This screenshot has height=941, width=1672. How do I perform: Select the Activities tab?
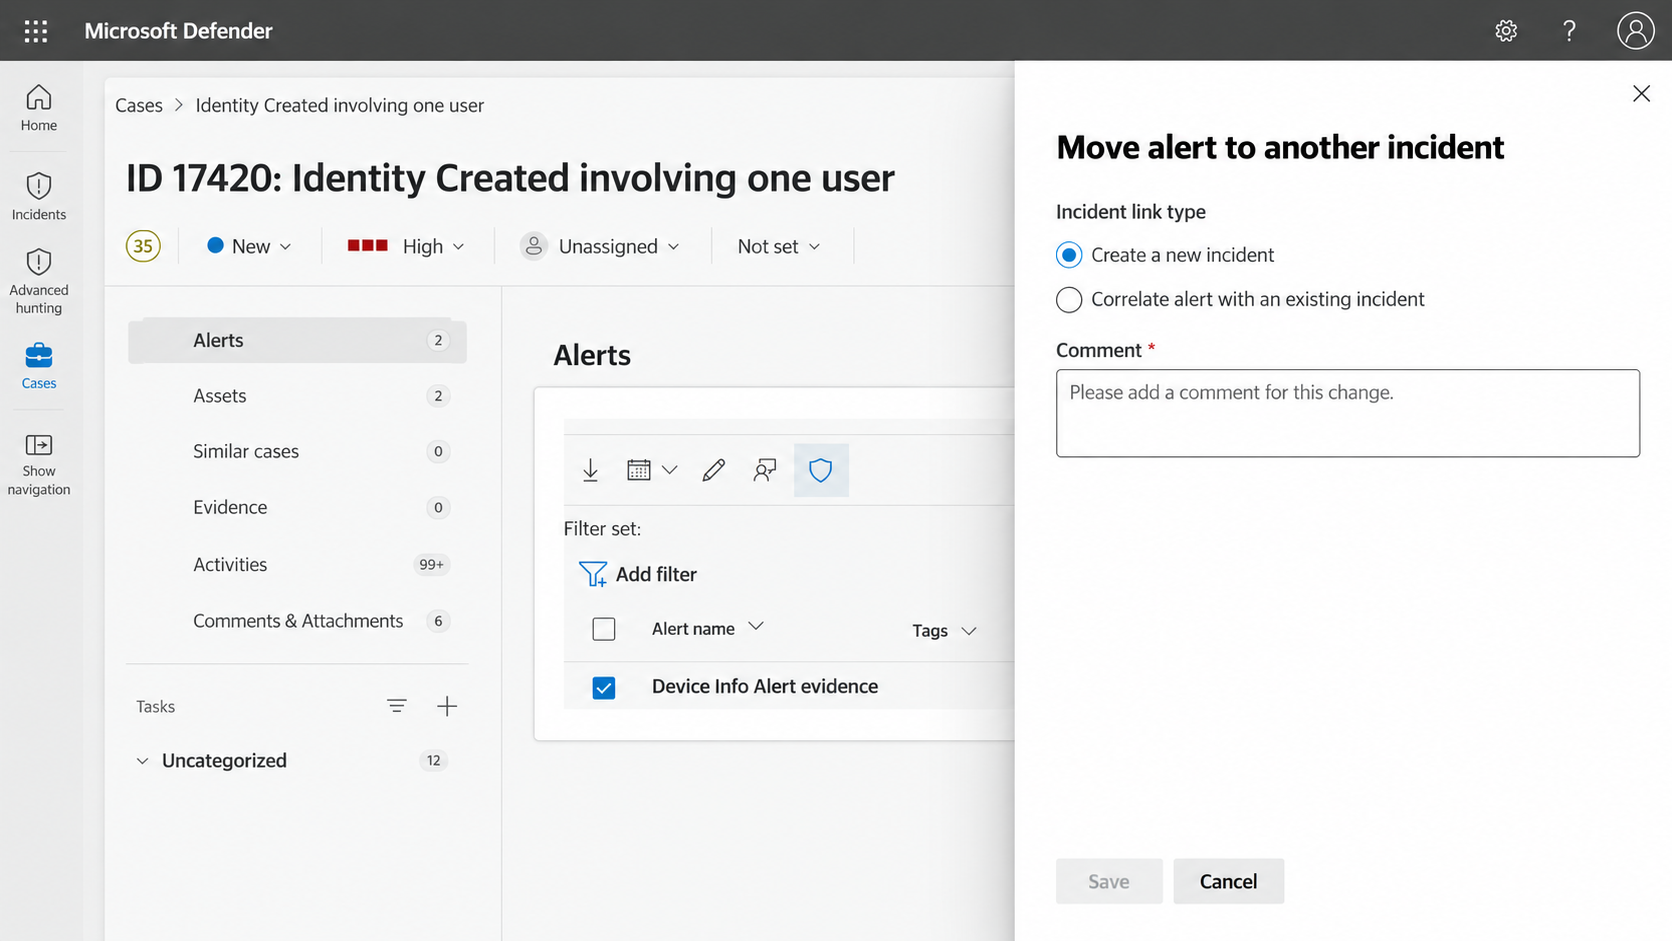pyautogui.click(x=297, y=564)
